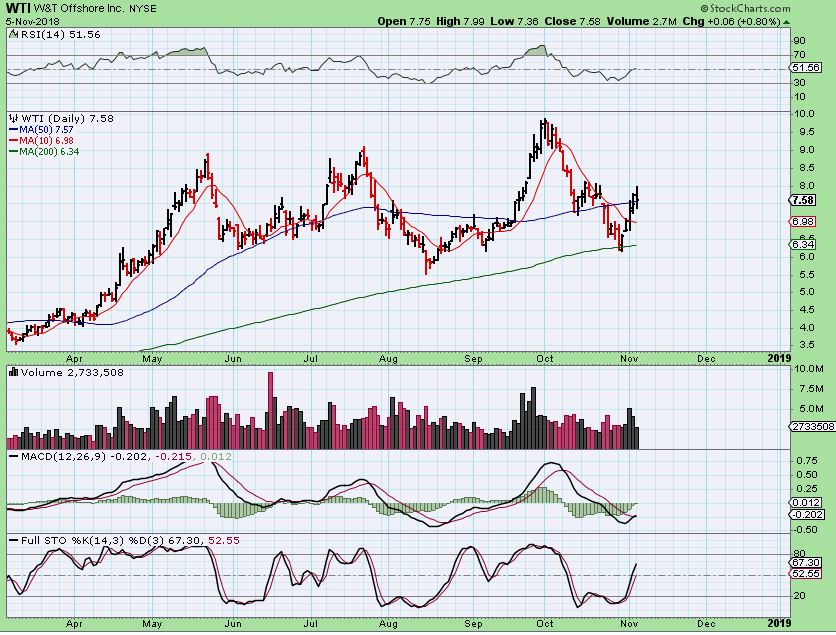The width and height of the screenshot is (836, 635).
Task: Click the 10.0M volume axis label
Action: (x=809, y=369)
